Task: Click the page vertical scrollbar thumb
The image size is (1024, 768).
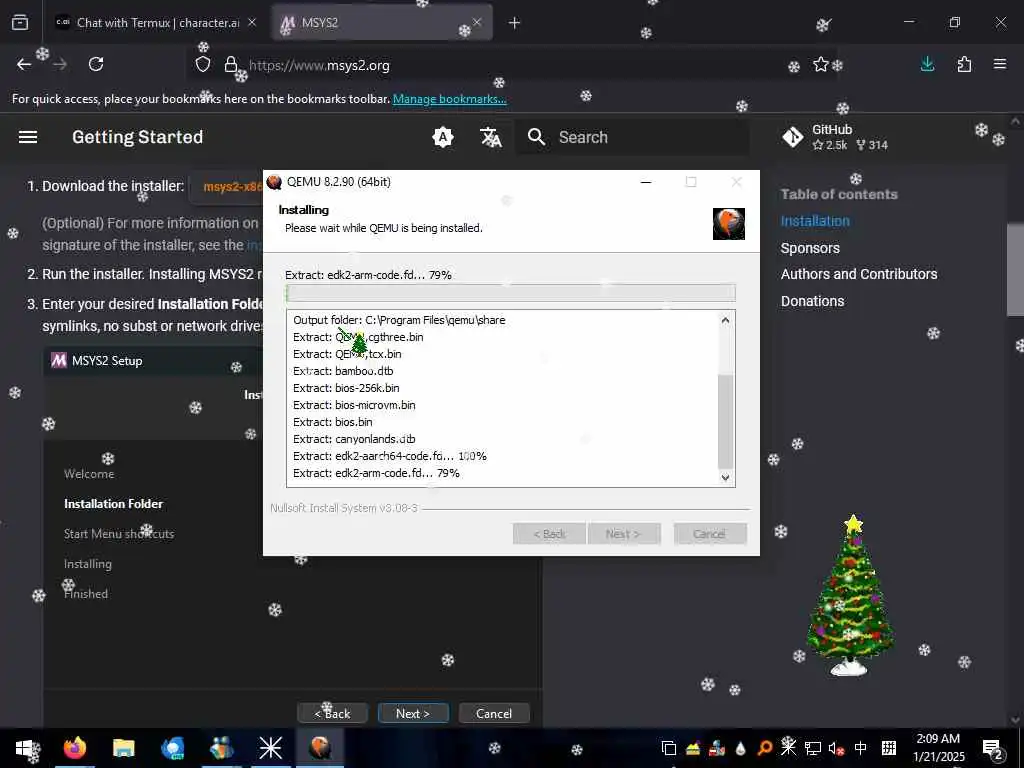Action: point(1015,269)
